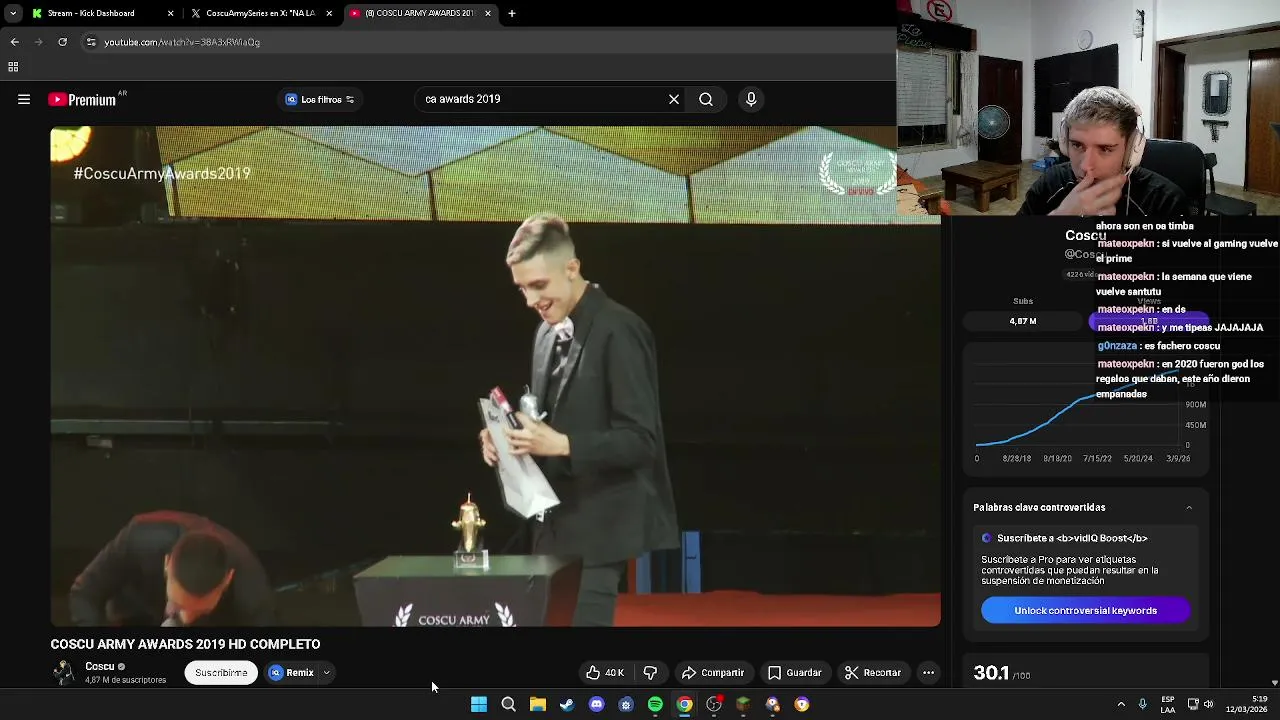The height and width of the screenshot is (720, 1280).
Task: Go to YouTube Premium home logo
Action: tap(82, 99)
